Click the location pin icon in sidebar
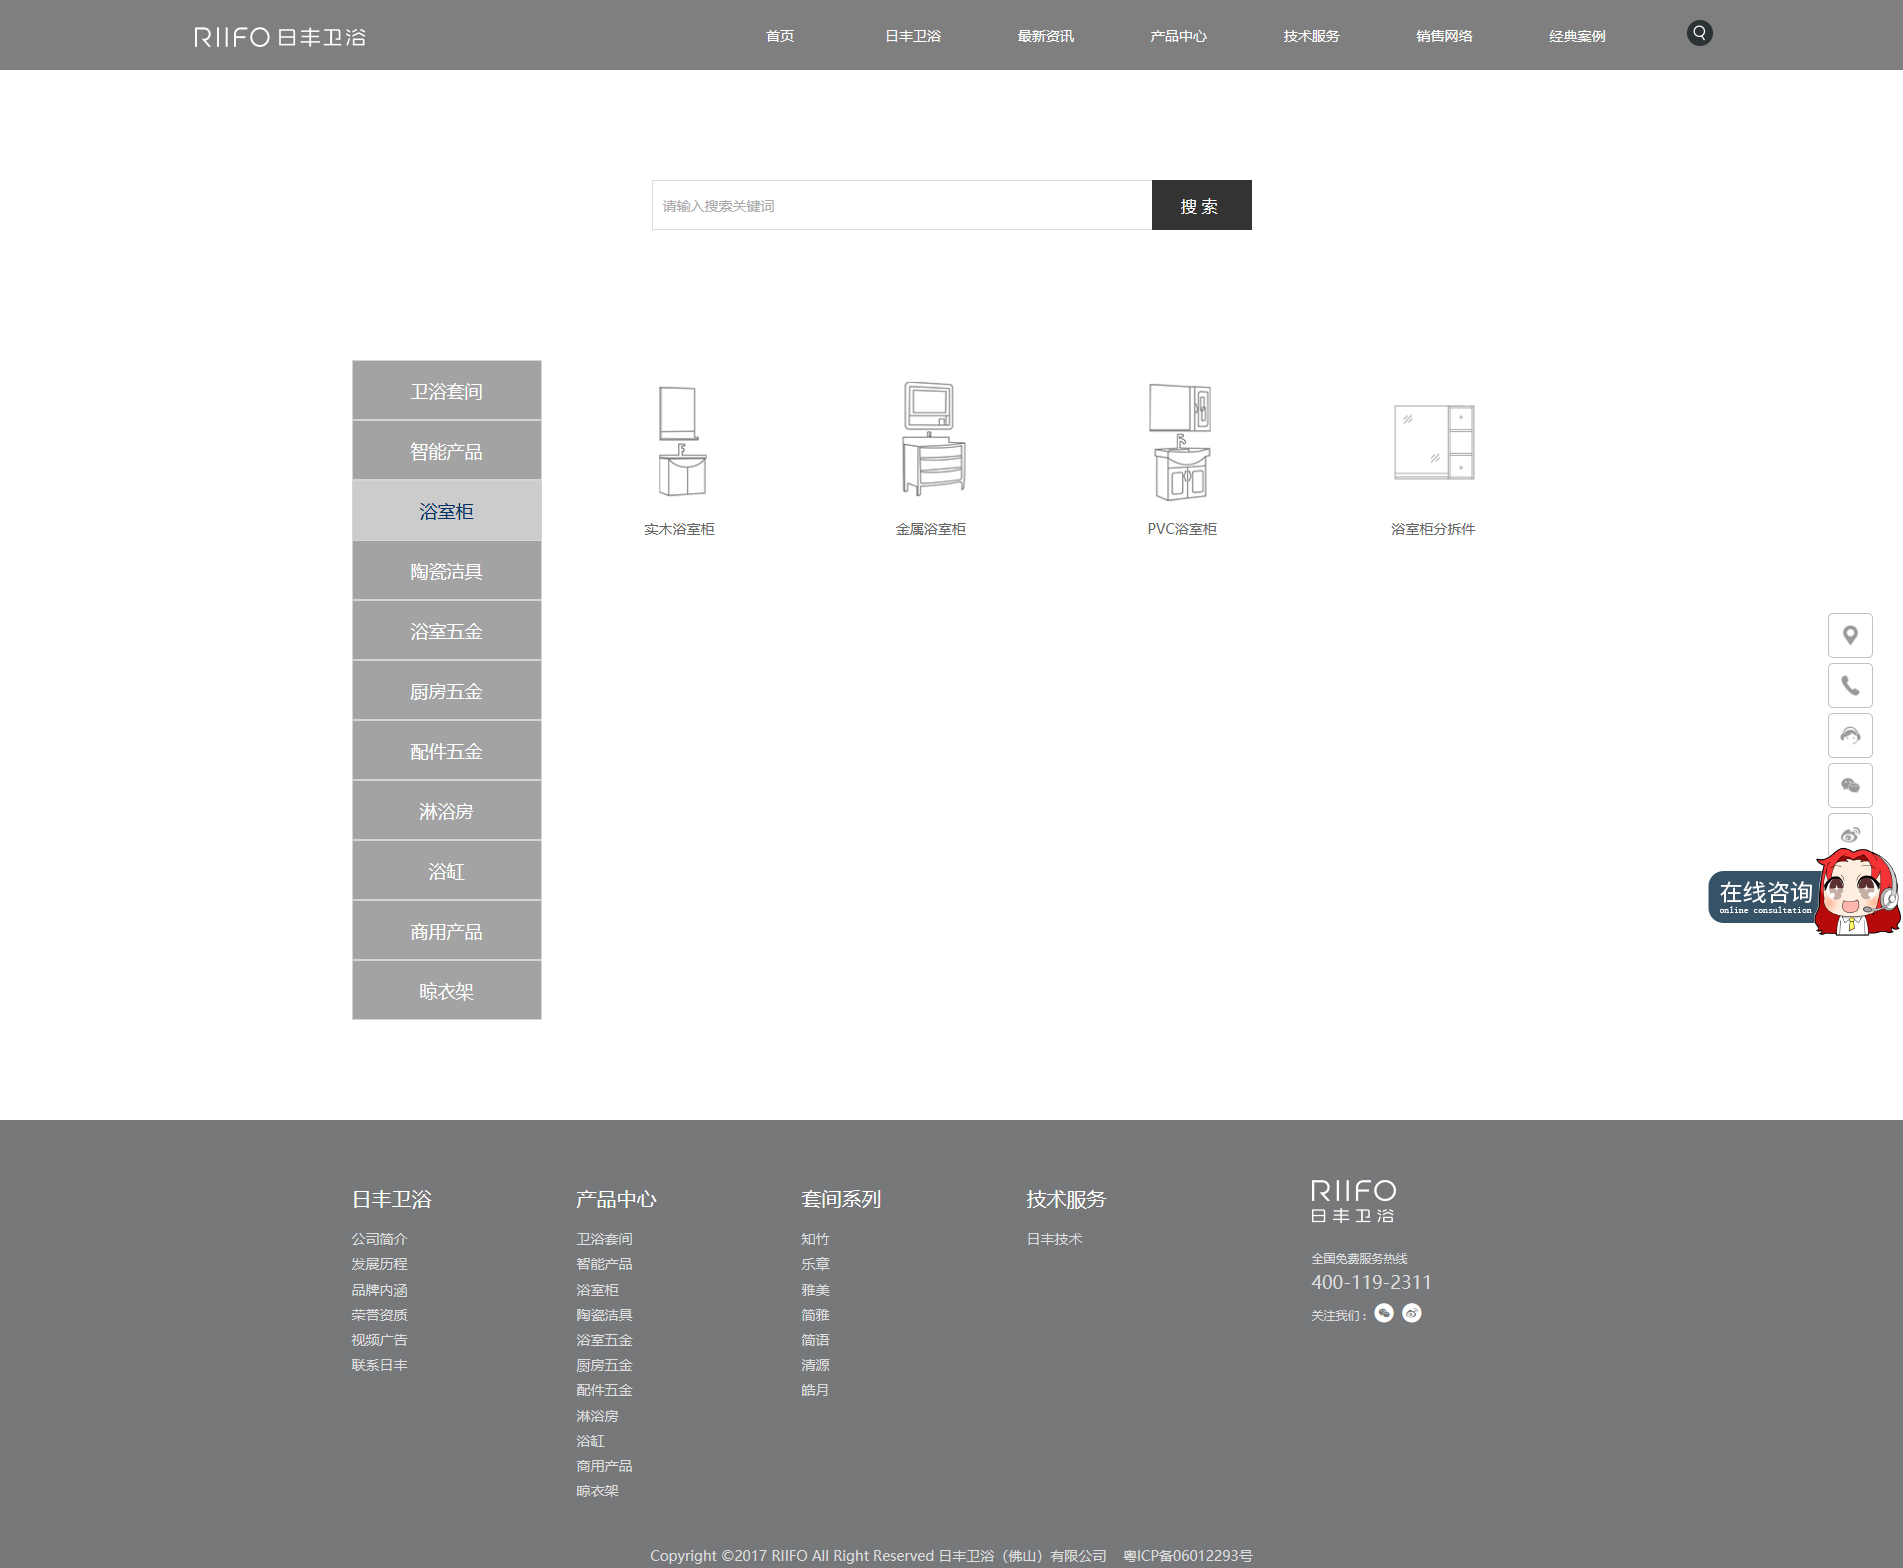The width and height of the screenshot is (1903, 1568). coord(1850,636)
